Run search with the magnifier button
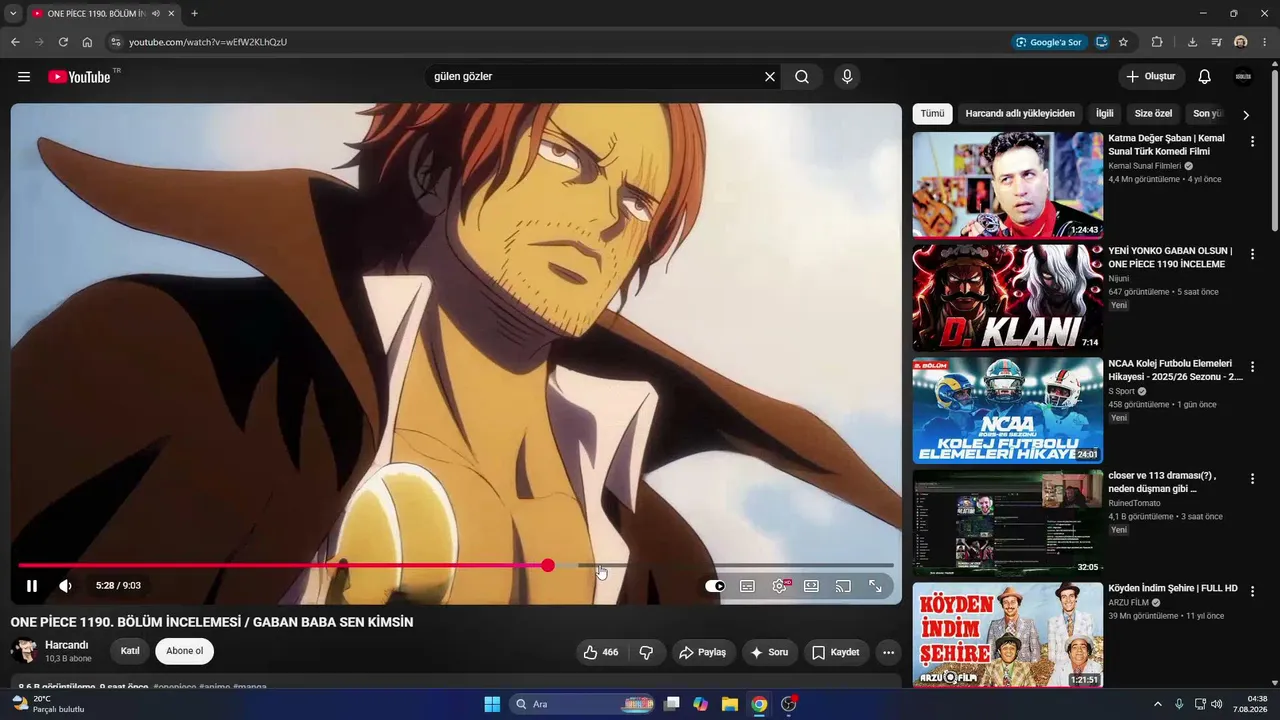 click(802, 77)
